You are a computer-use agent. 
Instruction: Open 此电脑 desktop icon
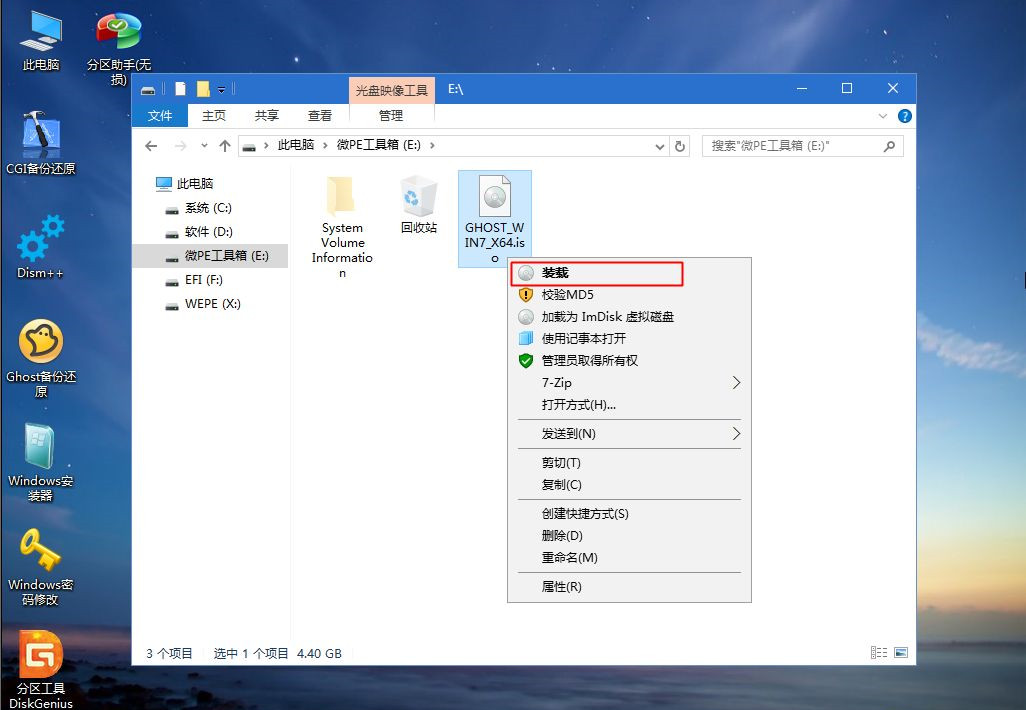[39, 38]
